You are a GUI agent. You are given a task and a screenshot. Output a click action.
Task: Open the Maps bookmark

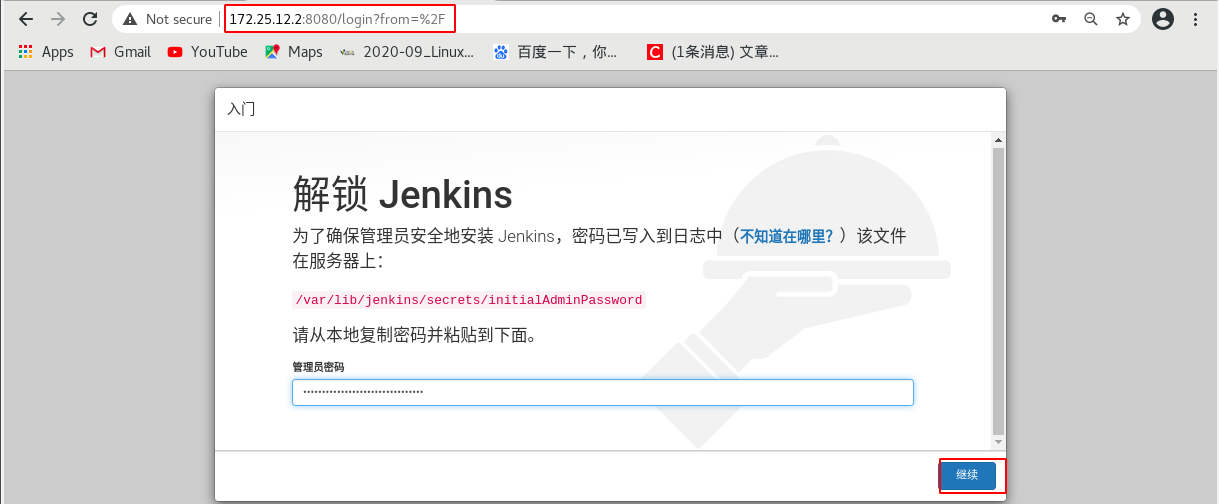(294, 52)
